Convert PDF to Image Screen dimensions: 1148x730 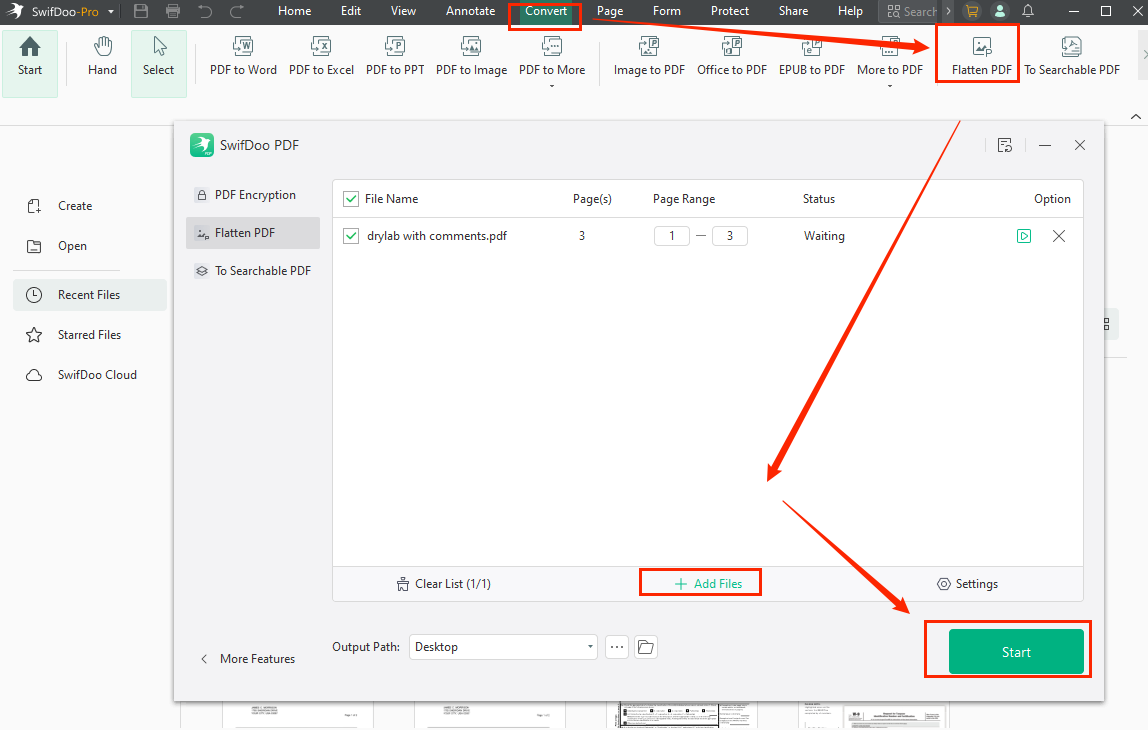(472, 57)
